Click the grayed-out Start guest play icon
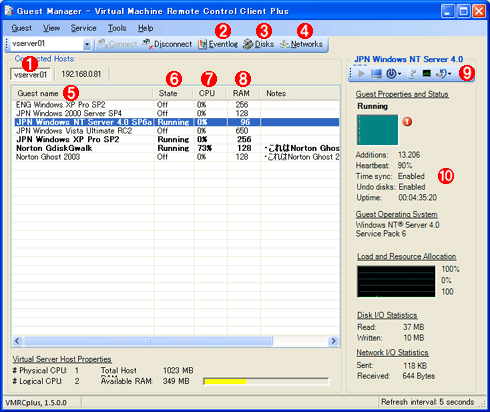Image resolution: width=490 pixels, height=412 pixels. point(361,73)
